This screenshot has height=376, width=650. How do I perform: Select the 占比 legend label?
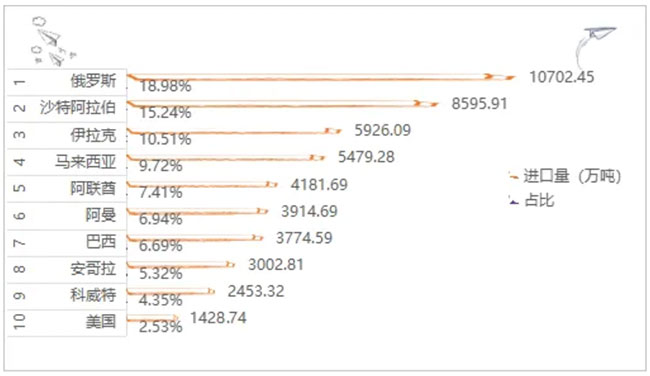(x=539, y=200)
